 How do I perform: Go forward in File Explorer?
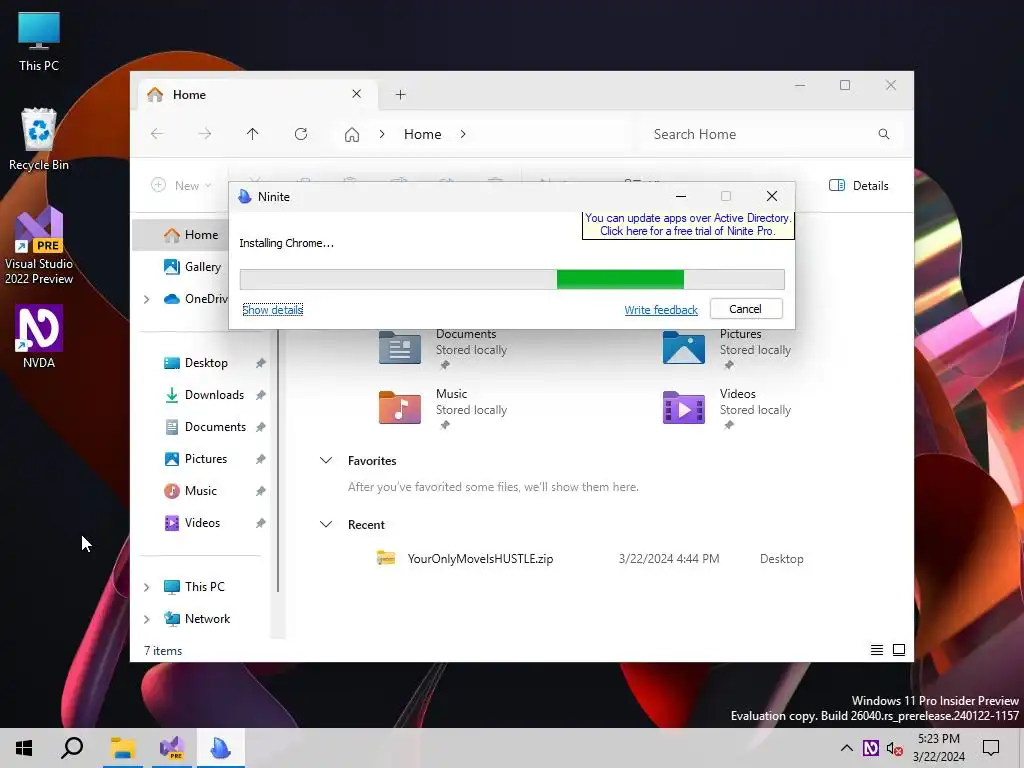click(205, 134)
